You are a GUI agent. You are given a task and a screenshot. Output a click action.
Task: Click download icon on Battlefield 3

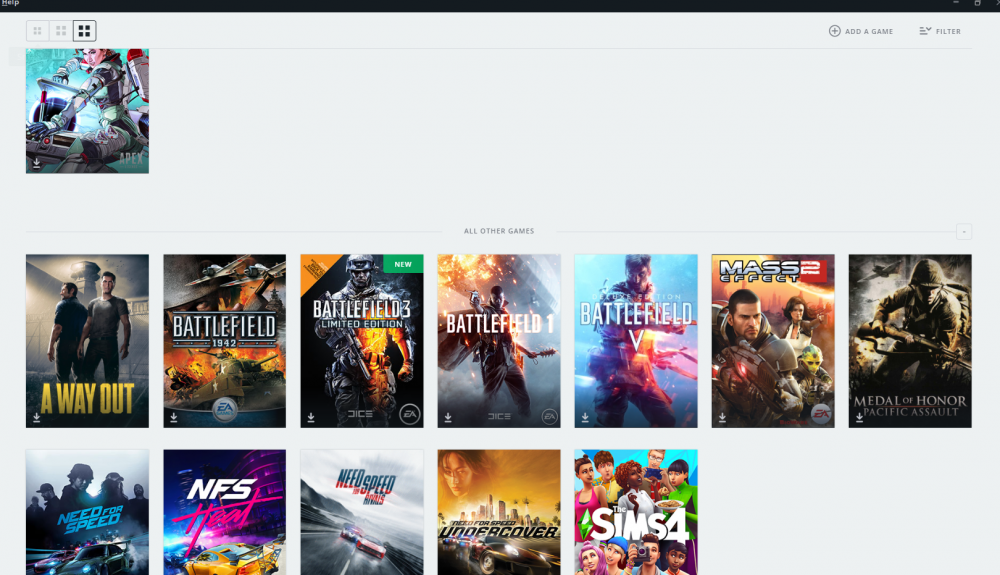(311, 418)
